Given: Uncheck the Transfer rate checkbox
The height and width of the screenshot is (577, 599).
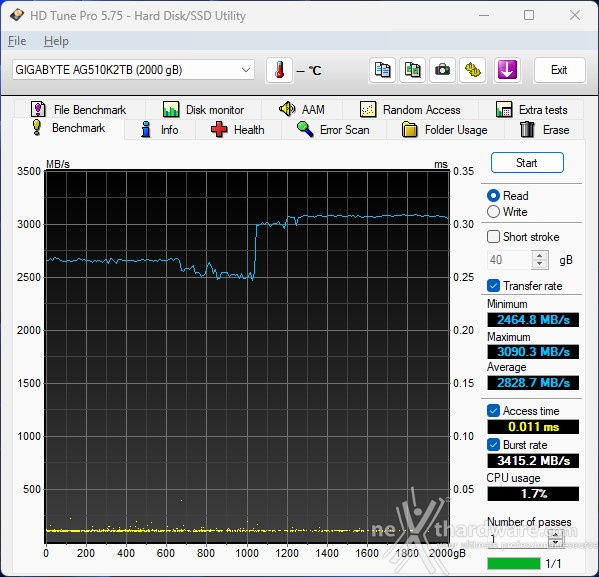Looking at the screenshot, I should [x=493, y=285].
